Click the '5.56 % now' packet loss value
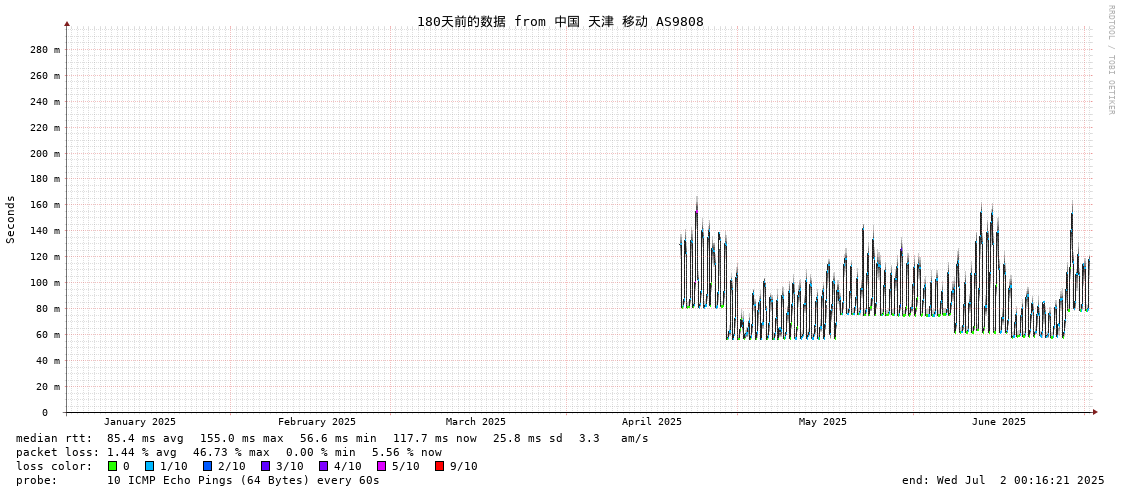The height and width of the screenshot is (494, 1121). pos(407,453)
